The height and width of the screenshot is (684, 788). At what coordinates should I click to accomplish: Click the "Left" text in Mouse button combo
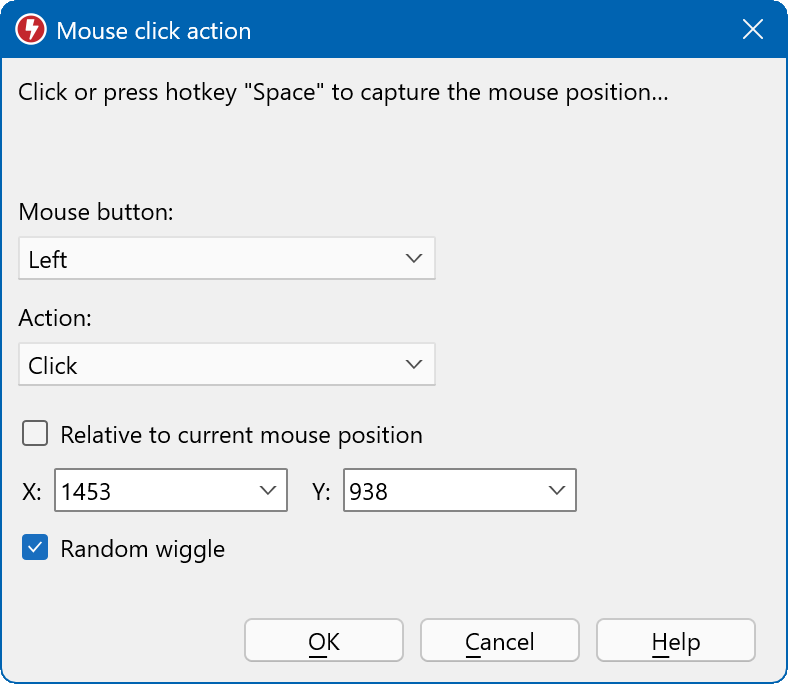48,260
